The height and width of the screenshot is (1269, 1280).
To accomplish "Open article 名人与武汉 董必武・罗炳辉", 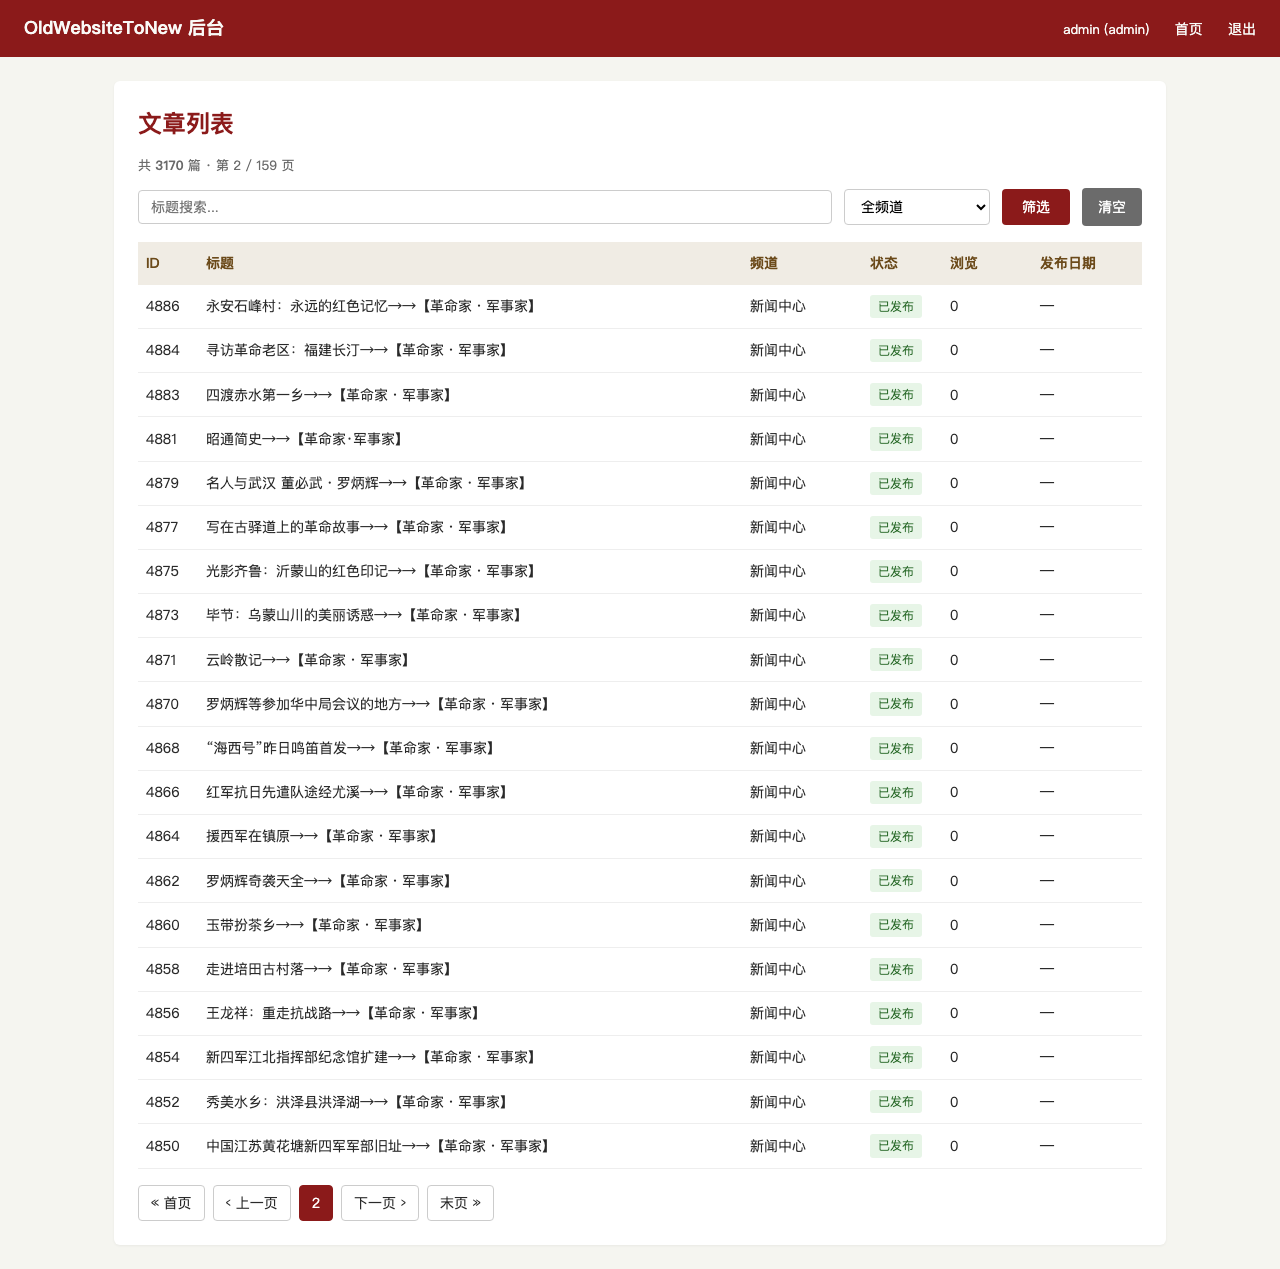I will (368, 483).
